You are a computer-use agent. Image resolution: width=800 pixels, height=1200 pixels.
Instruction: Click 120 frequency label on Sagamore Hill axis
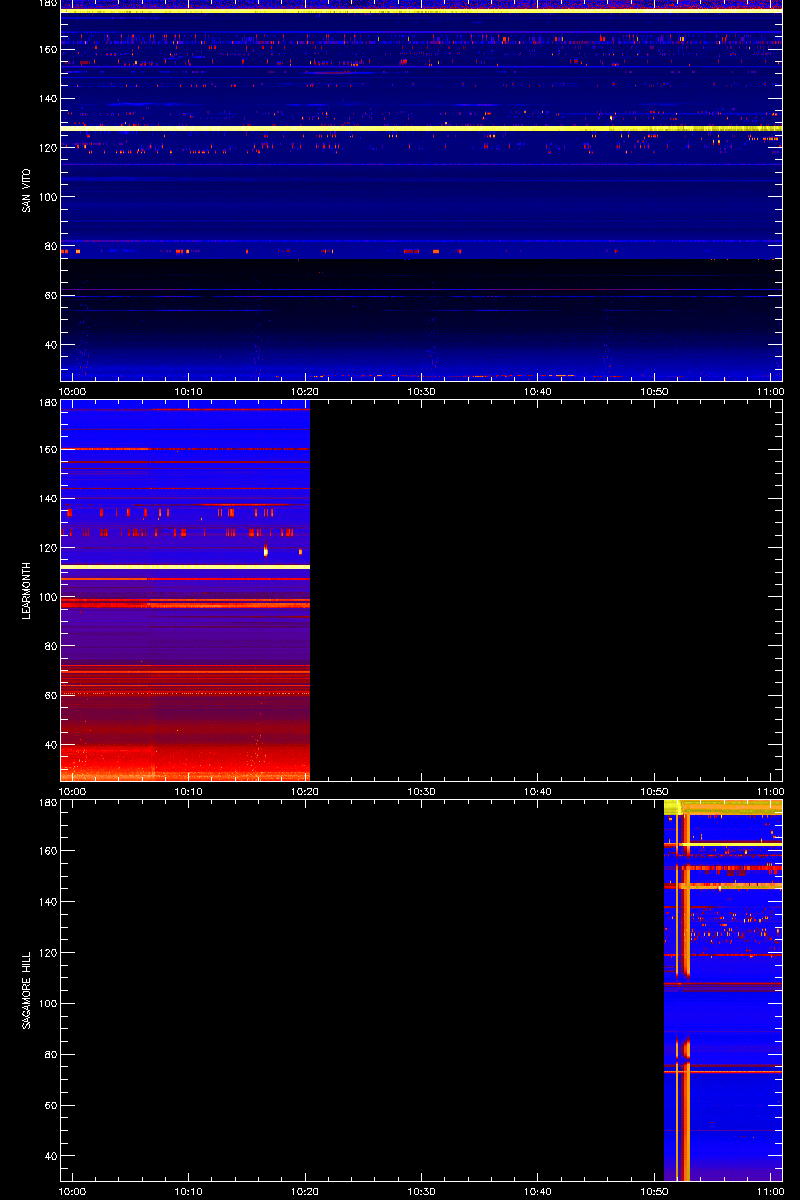[x=47, y=952]
